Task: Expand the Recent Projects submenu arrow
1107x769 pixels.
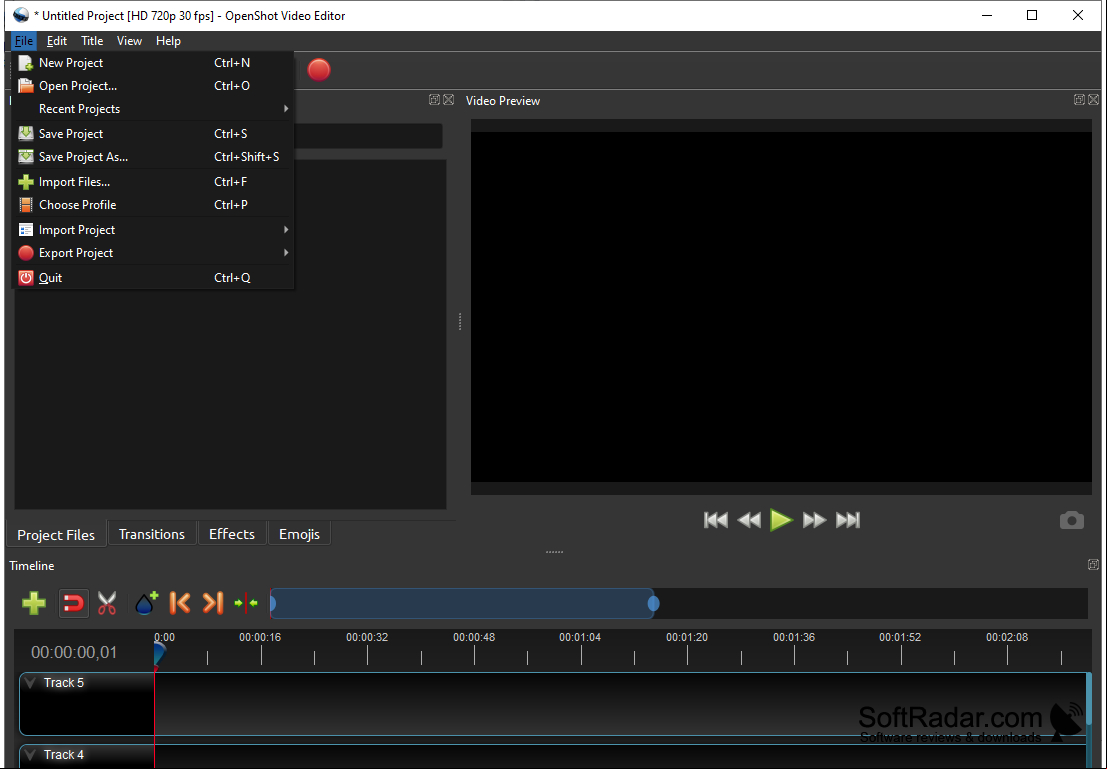Action: click(286, 109)
